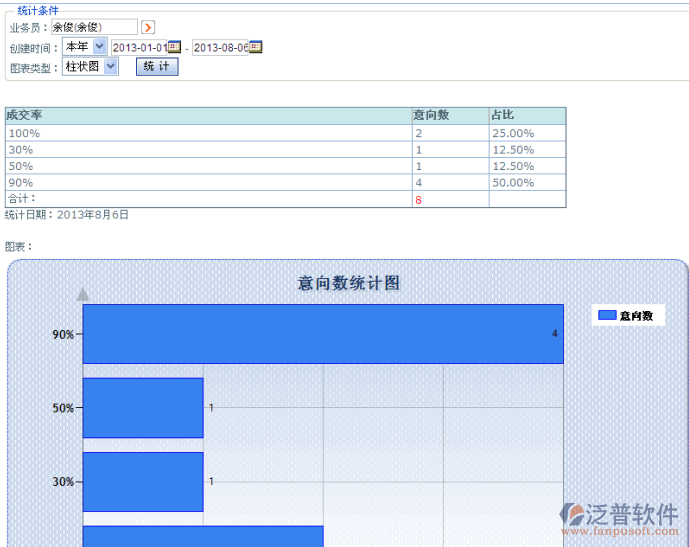The height and width of the screenshot is (547, 689).
Task: Click the count 4 in 90% row
Action: point(418,182)
